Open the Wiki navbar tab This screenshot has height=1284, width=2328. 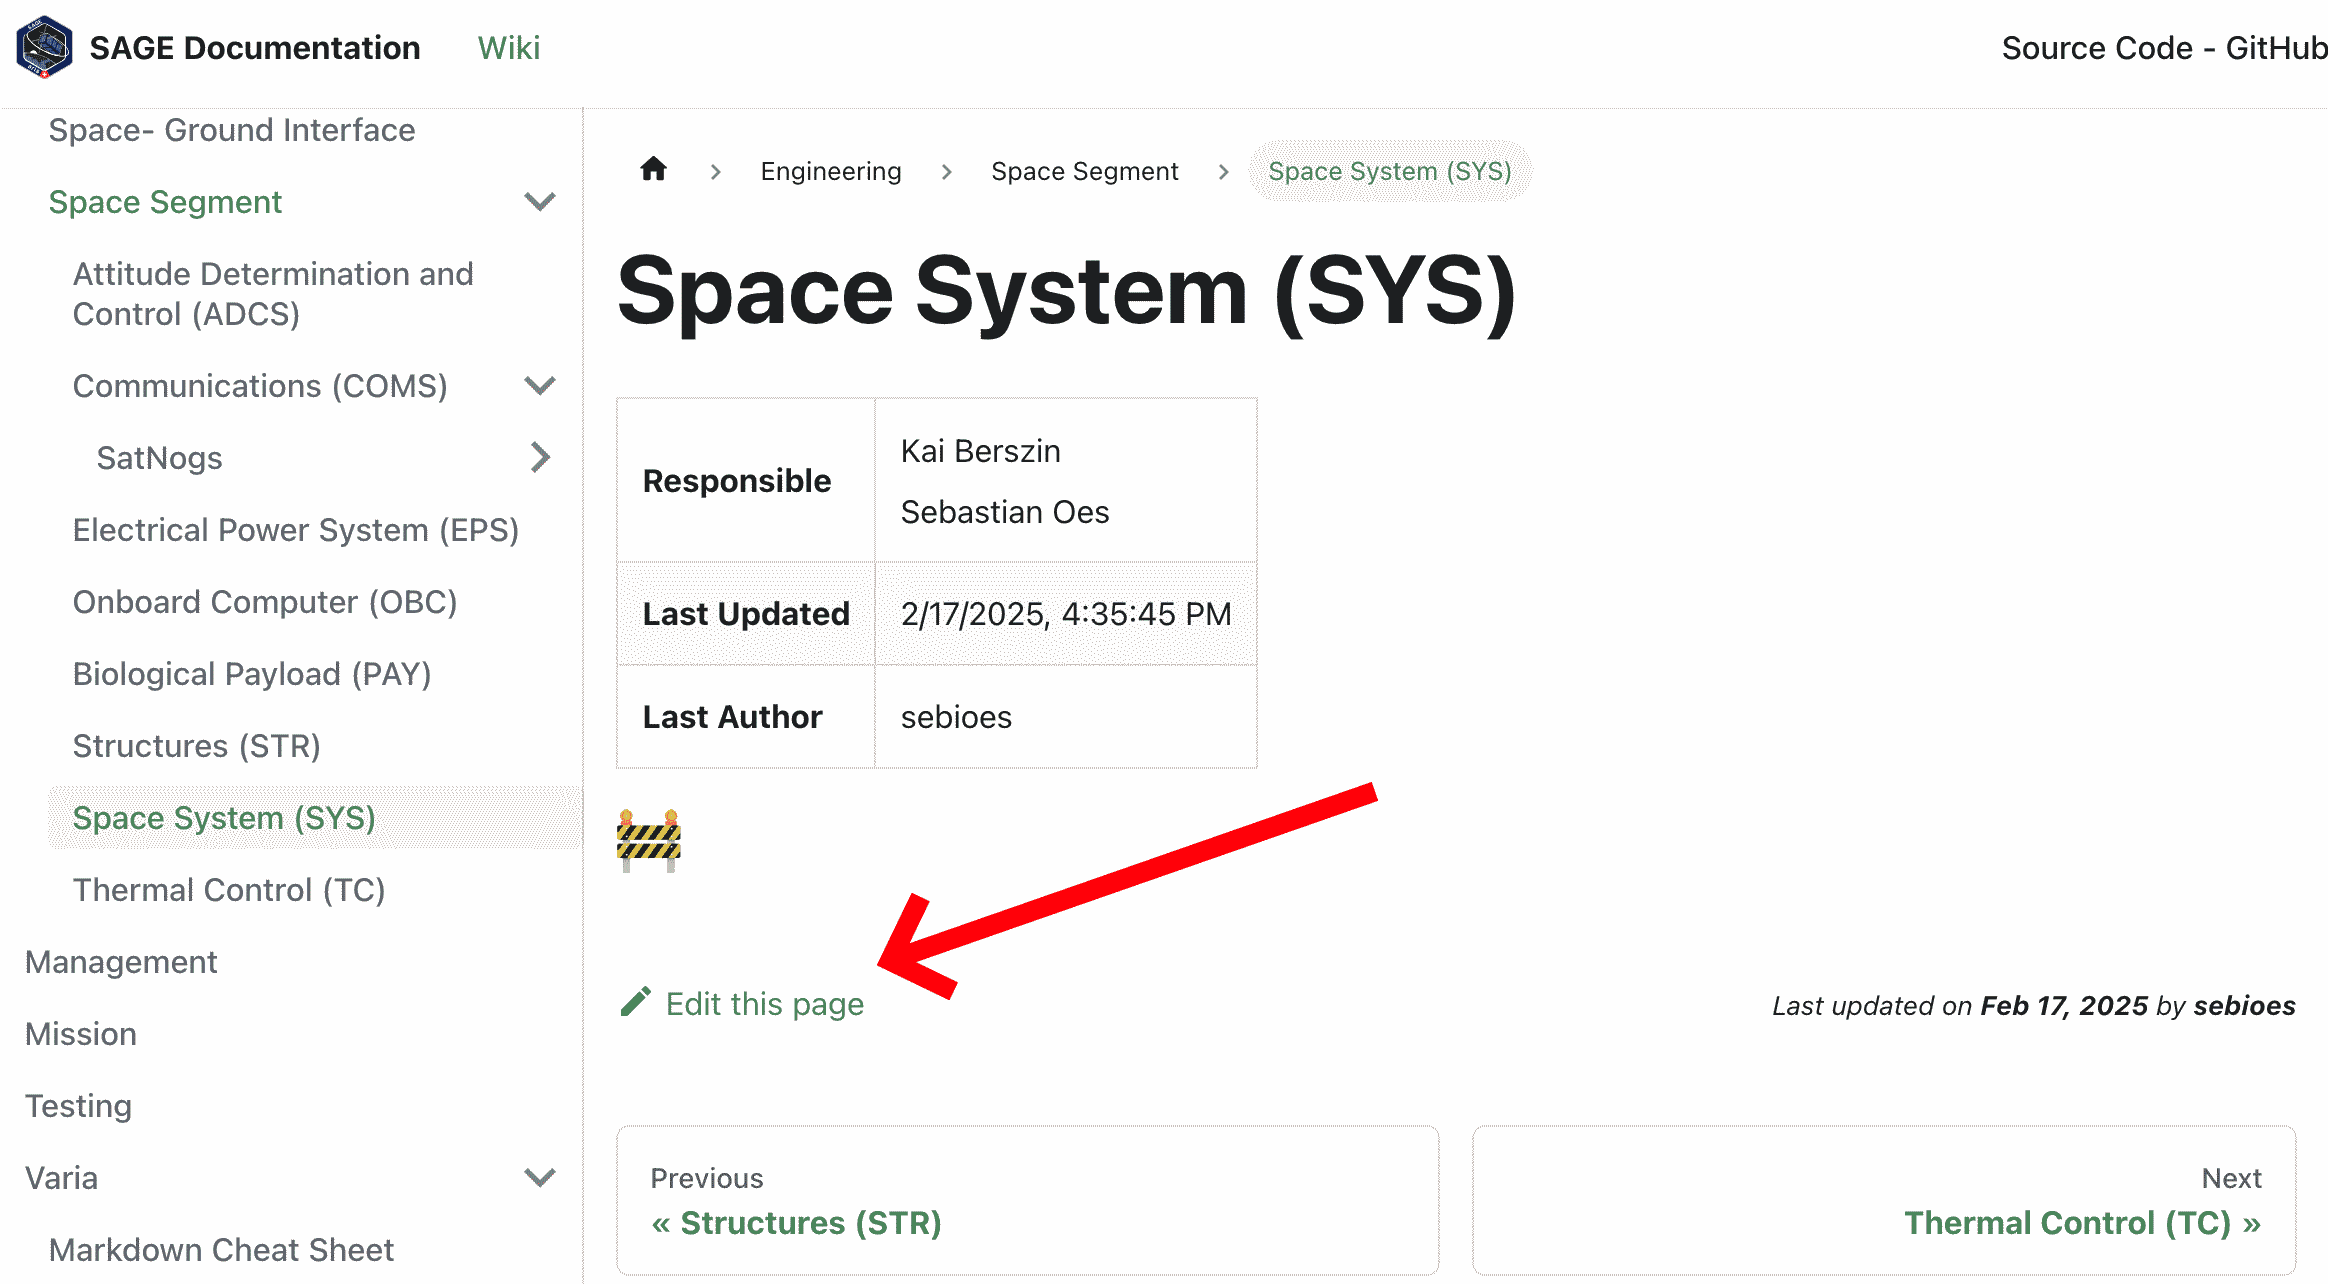509,48
